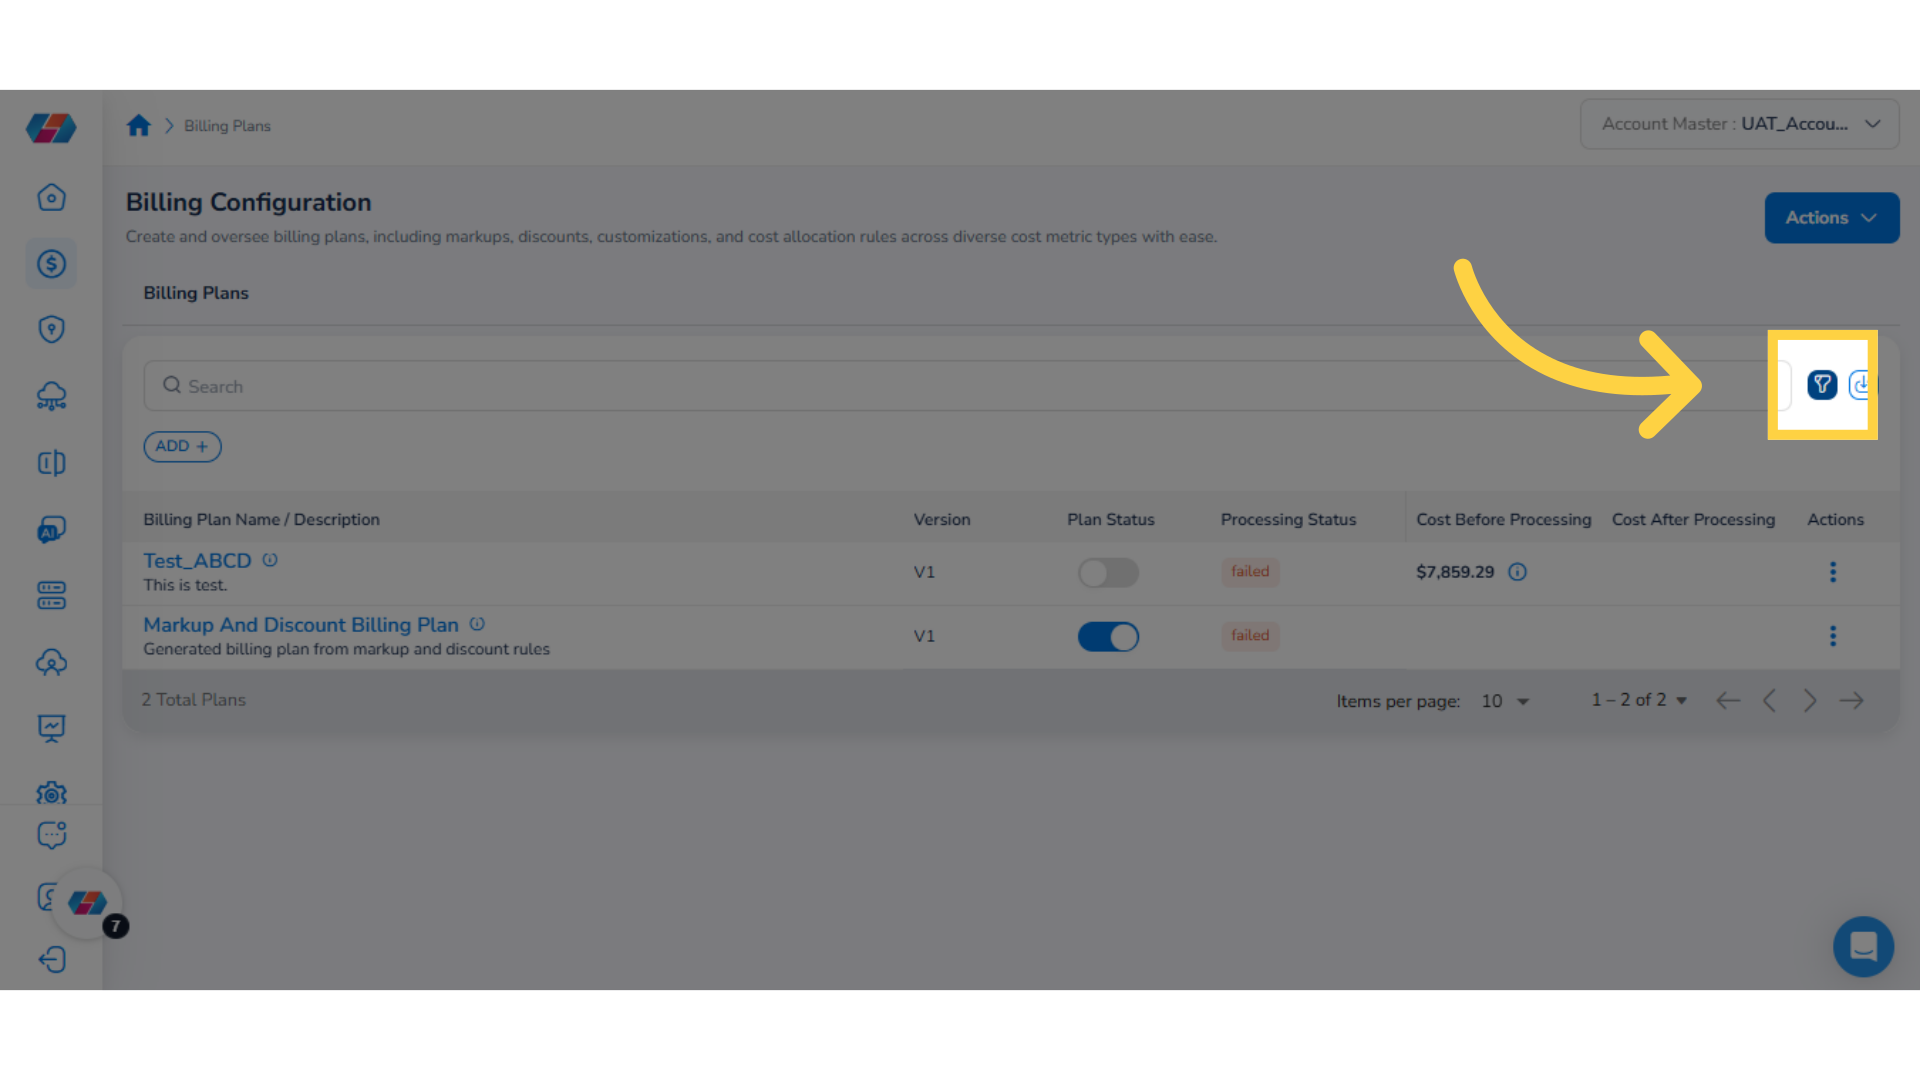The image size is (1920, 1080).
Task: Click info icon next to Test_ABCD
Action: (x=270, y=560)
